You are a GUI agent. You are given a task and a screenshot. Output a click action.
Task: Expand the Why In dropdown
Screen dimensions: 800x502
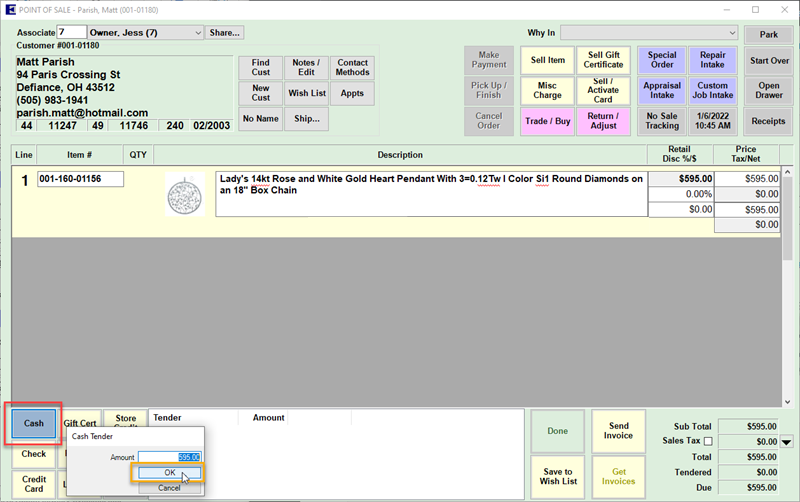pyautogui.click(x=731, y=33)
